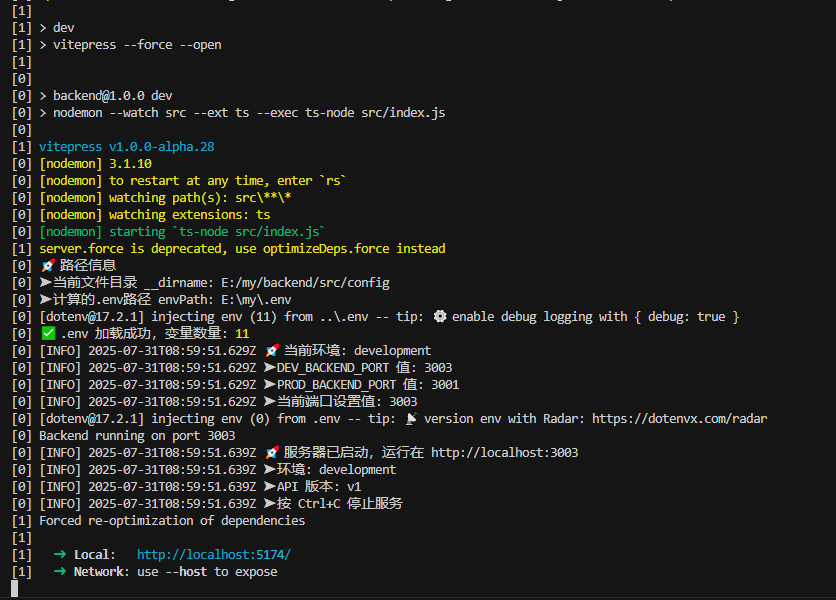Click the rocket emoji before 当前环境
The height and width of the screenshot is (600, 836).
272,350
